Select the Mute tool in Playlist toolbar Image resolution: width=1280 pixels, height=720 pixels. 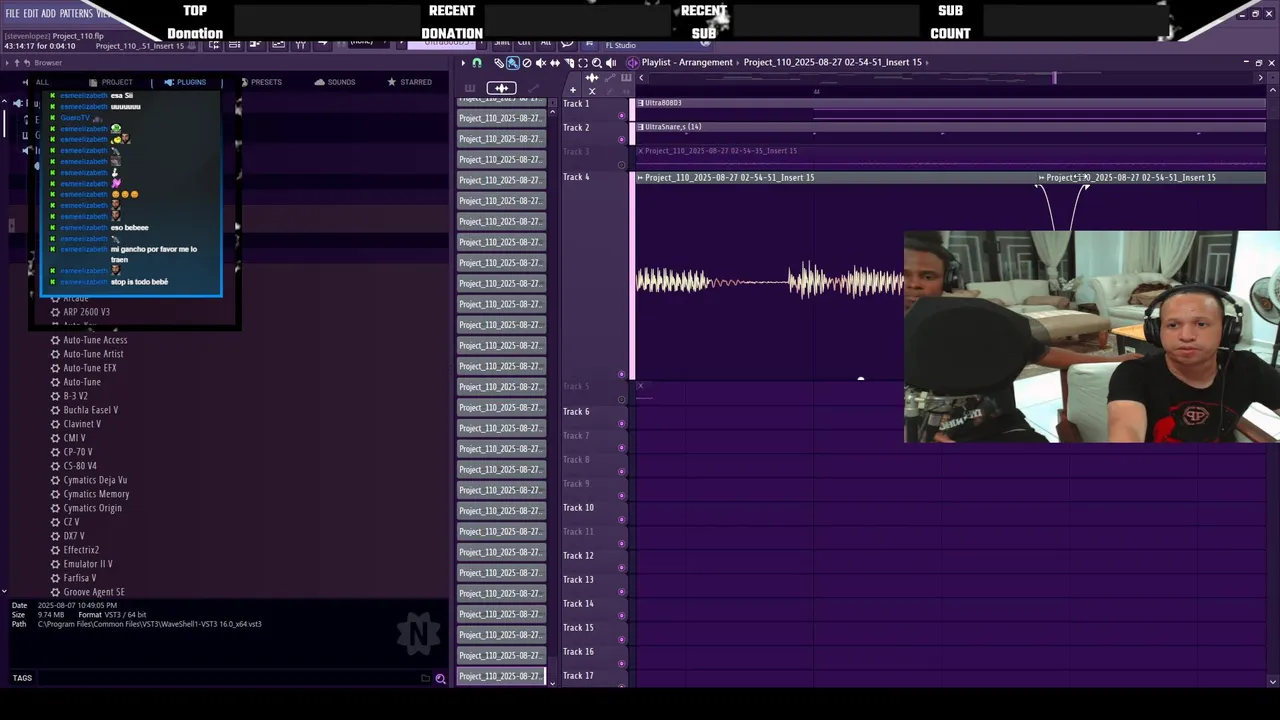coord(541,63)
